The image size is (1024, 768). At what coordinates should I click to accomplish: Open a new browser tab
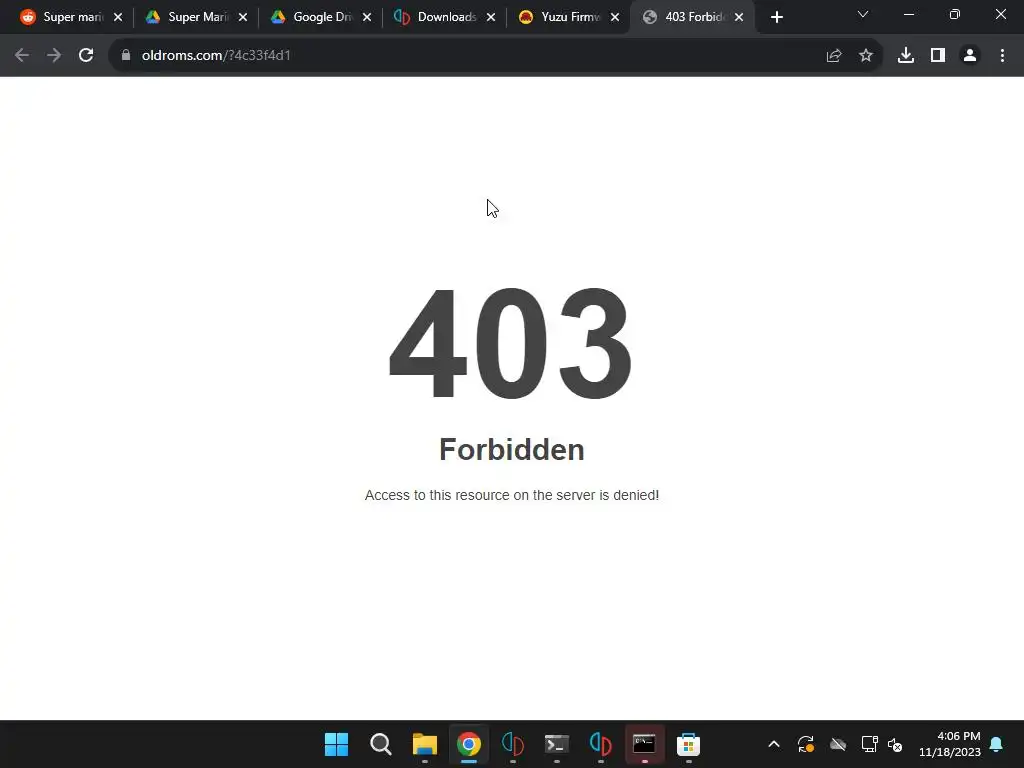tap(776, 17)
